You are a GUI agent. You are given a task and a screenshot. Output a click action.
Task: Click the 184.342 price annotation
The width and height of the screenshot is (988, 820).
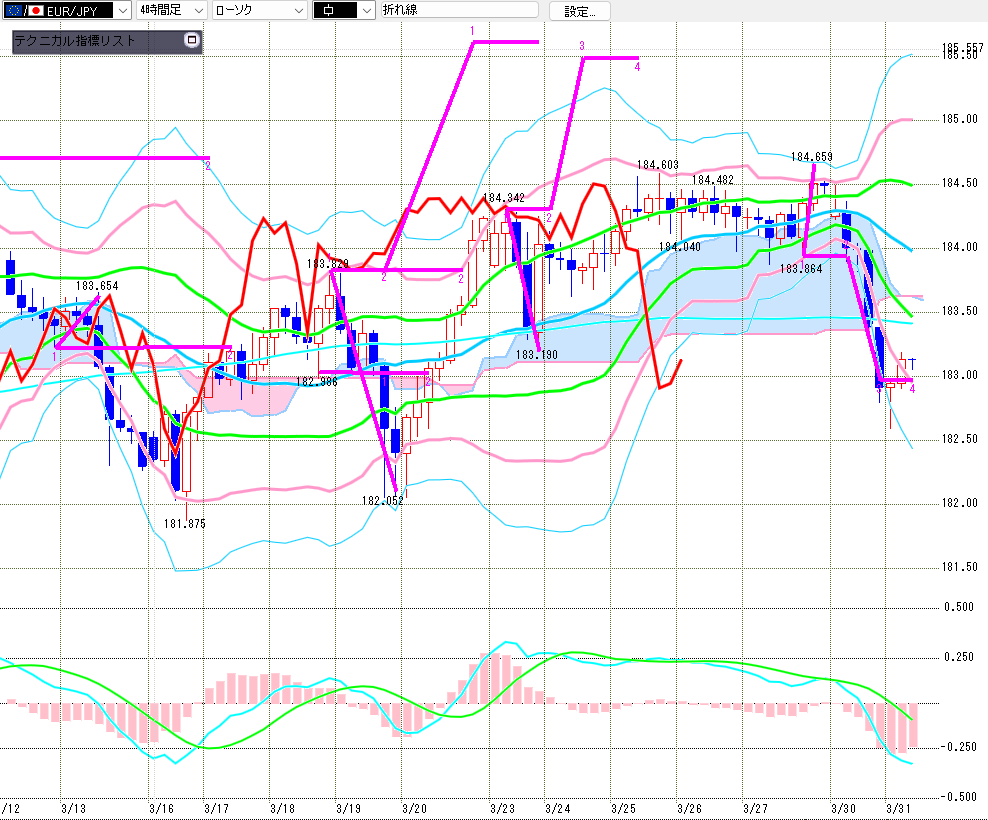pos(503,198)
